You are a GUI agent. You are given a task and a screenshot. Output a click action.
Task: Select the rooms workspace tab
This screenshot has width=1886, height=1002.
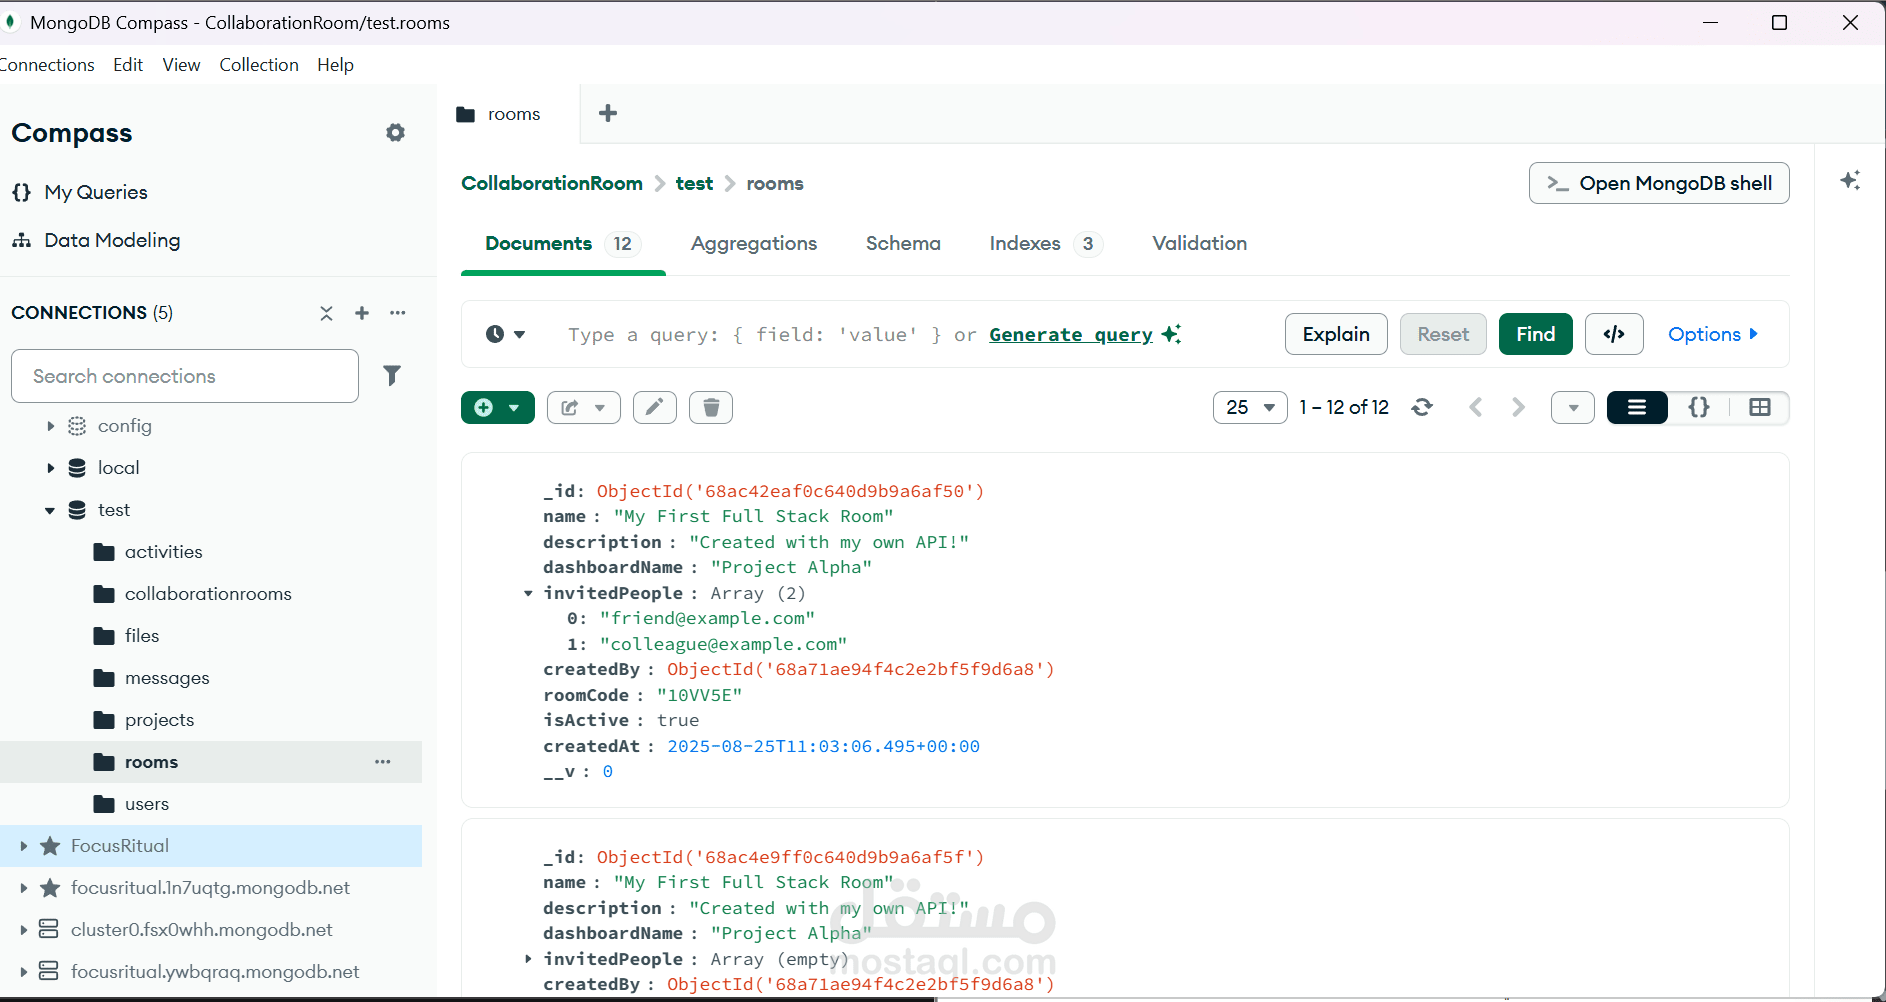508,114
